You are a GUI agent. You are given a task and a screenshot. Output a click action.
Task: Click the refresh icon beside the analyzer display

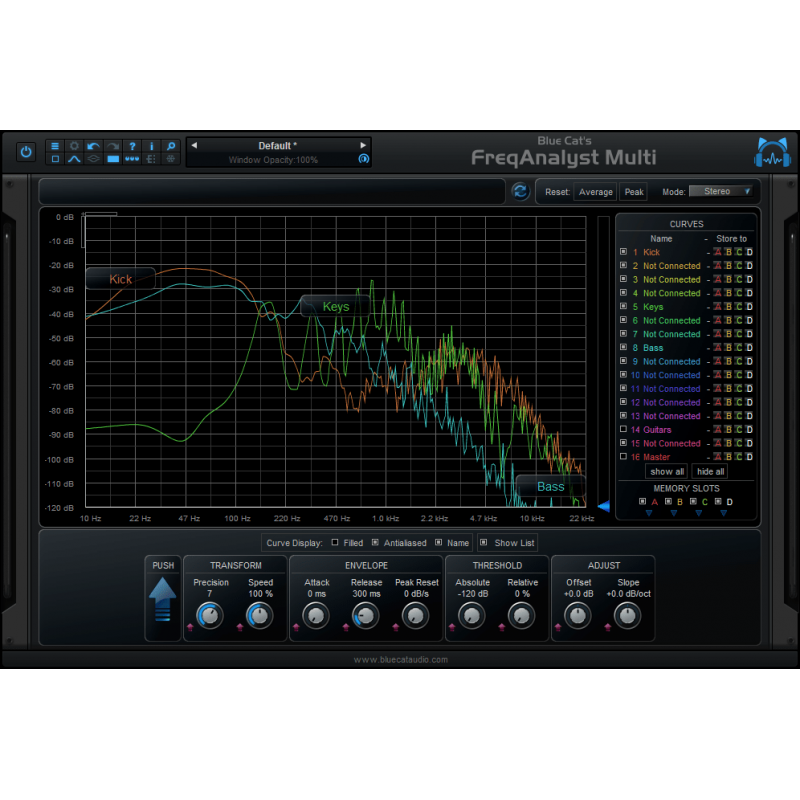click(x=519, y=191)
